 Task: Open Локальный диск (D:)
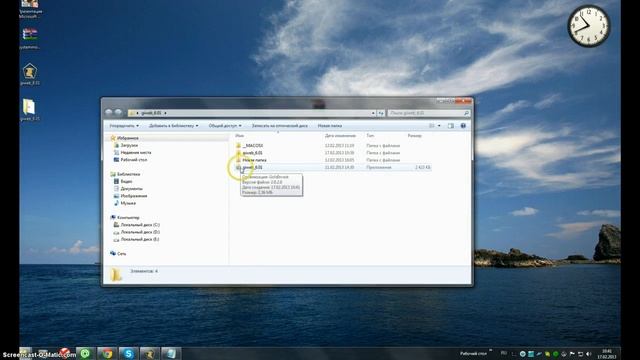tap(140, 232)
